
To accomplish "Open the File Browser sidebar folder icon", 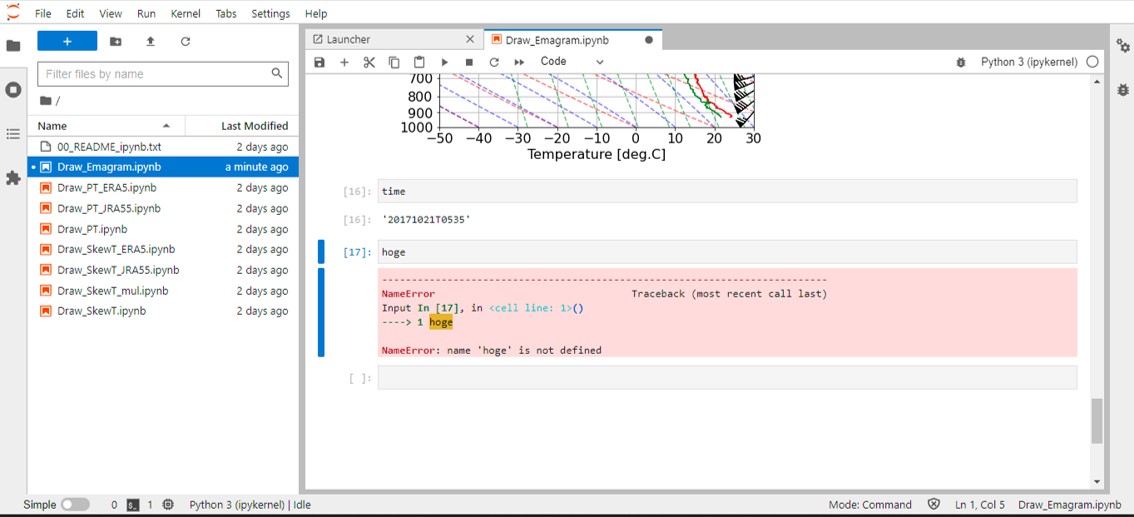I will click(x=13, y=46).
